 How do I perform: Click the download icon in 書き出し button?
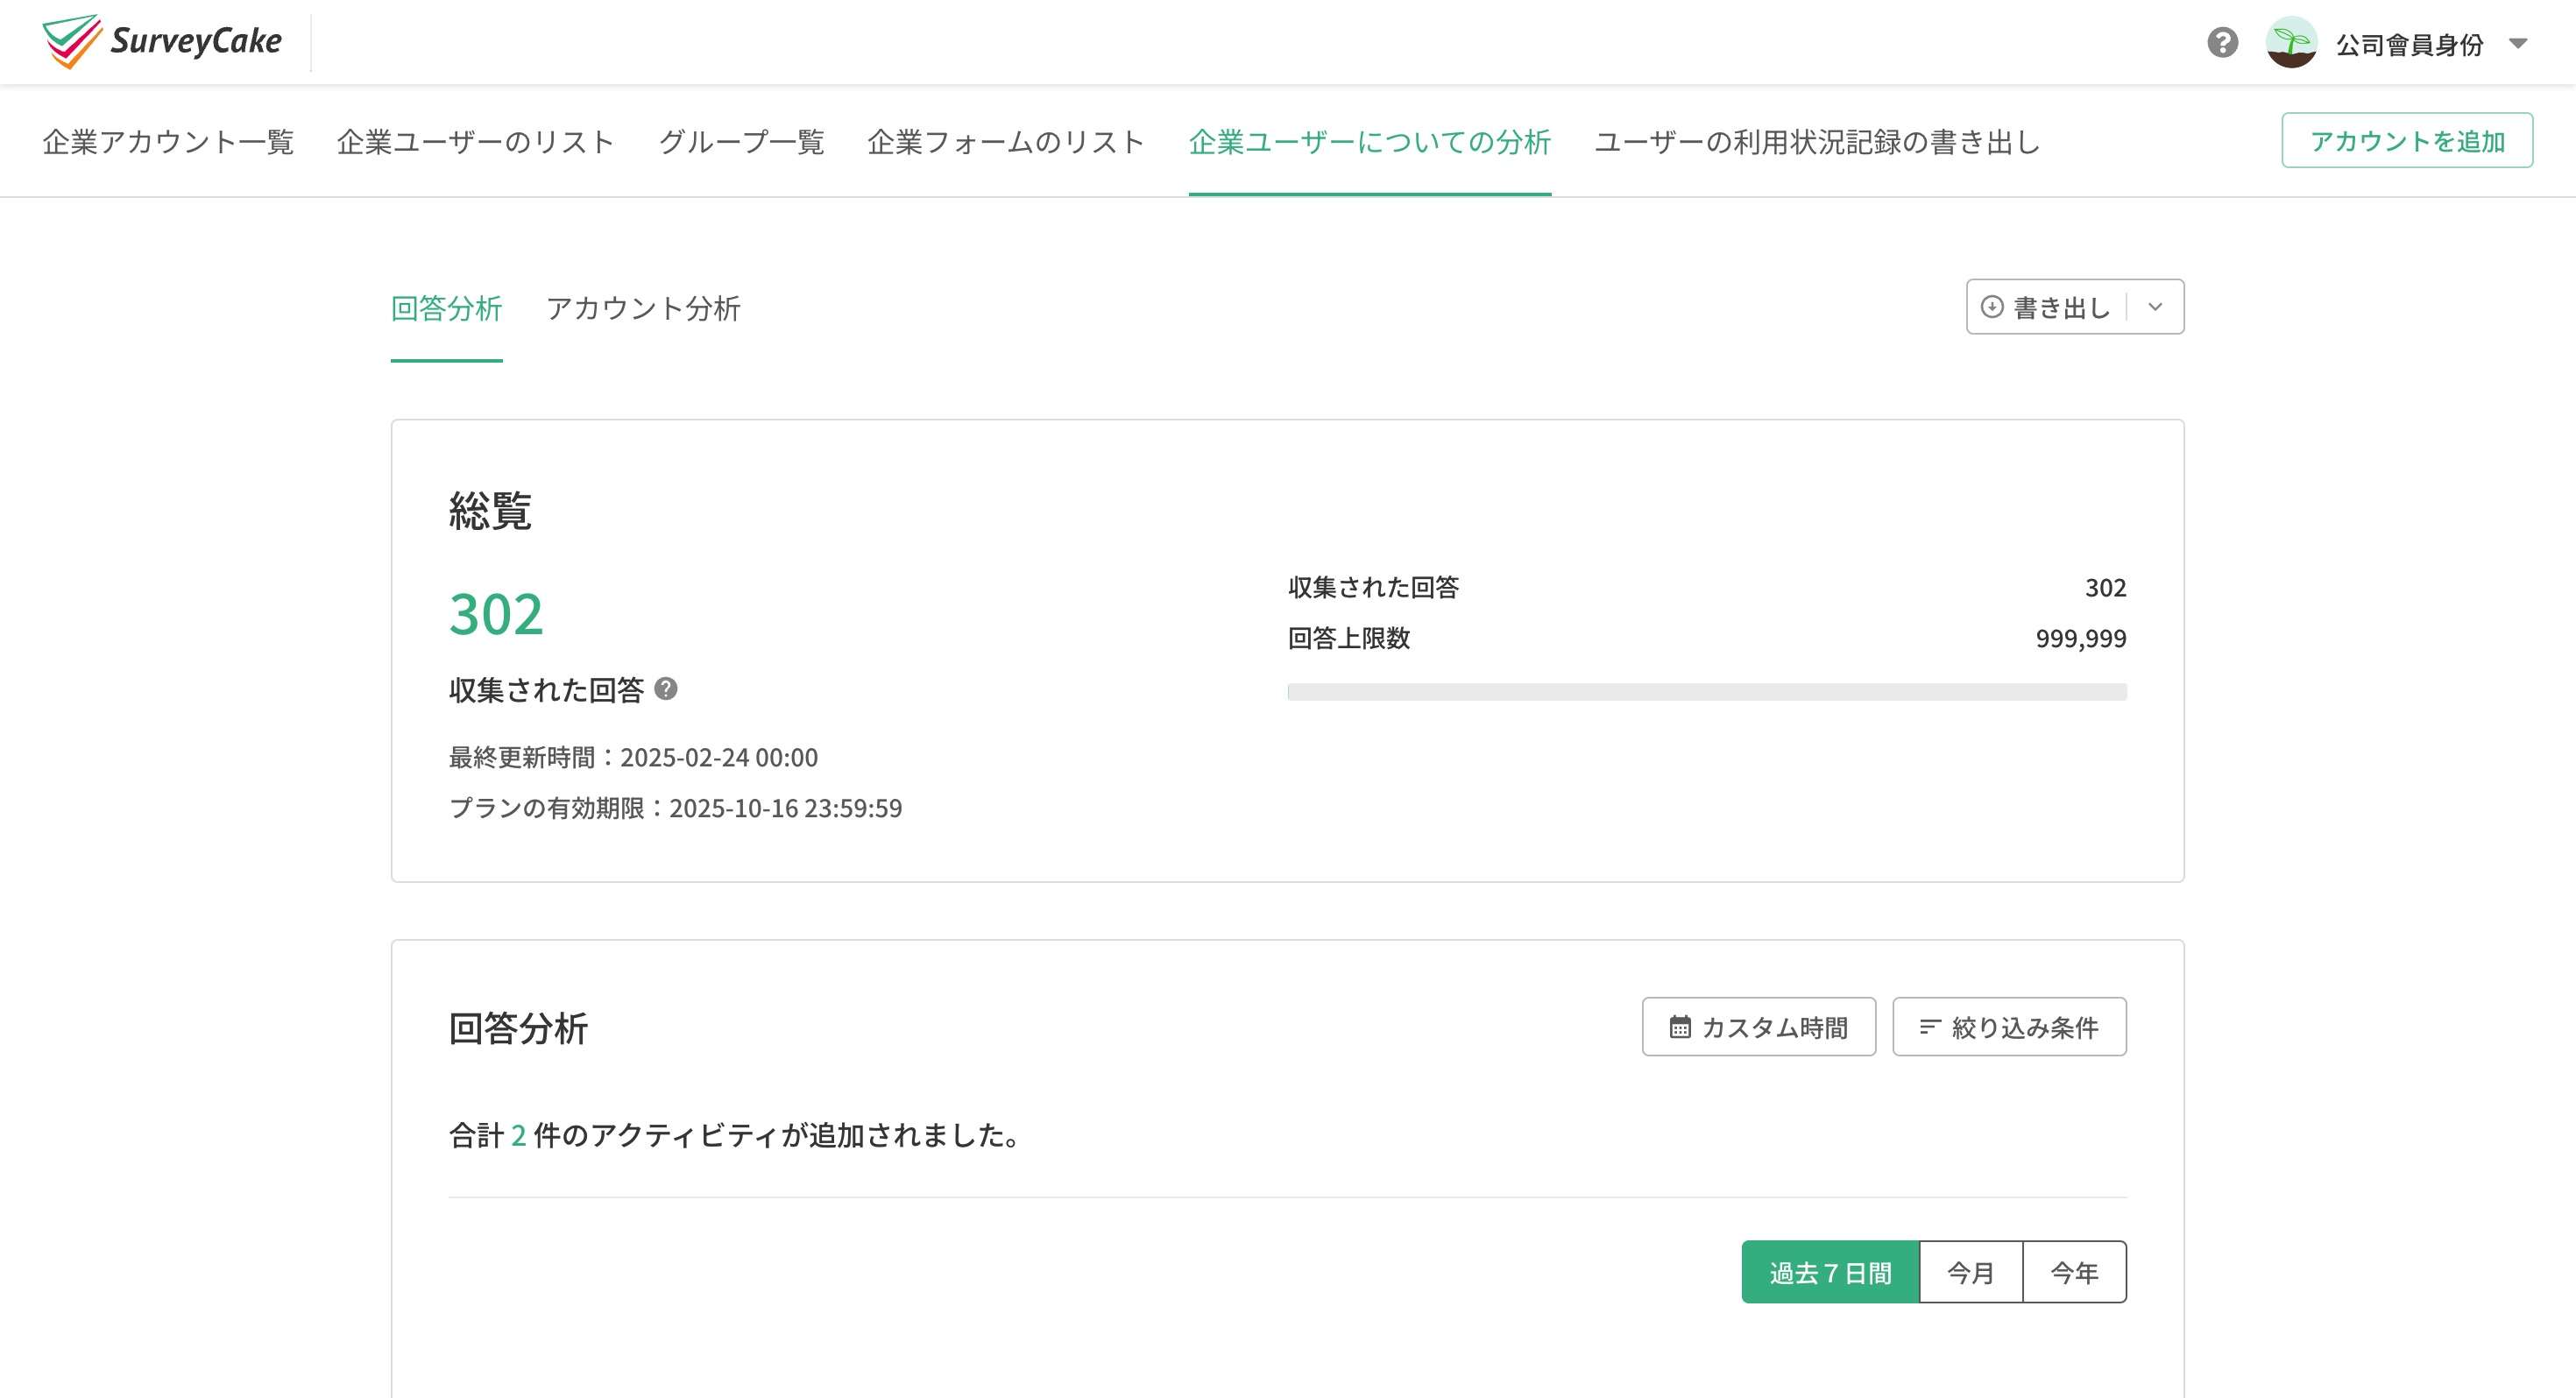coord(1994,307)
